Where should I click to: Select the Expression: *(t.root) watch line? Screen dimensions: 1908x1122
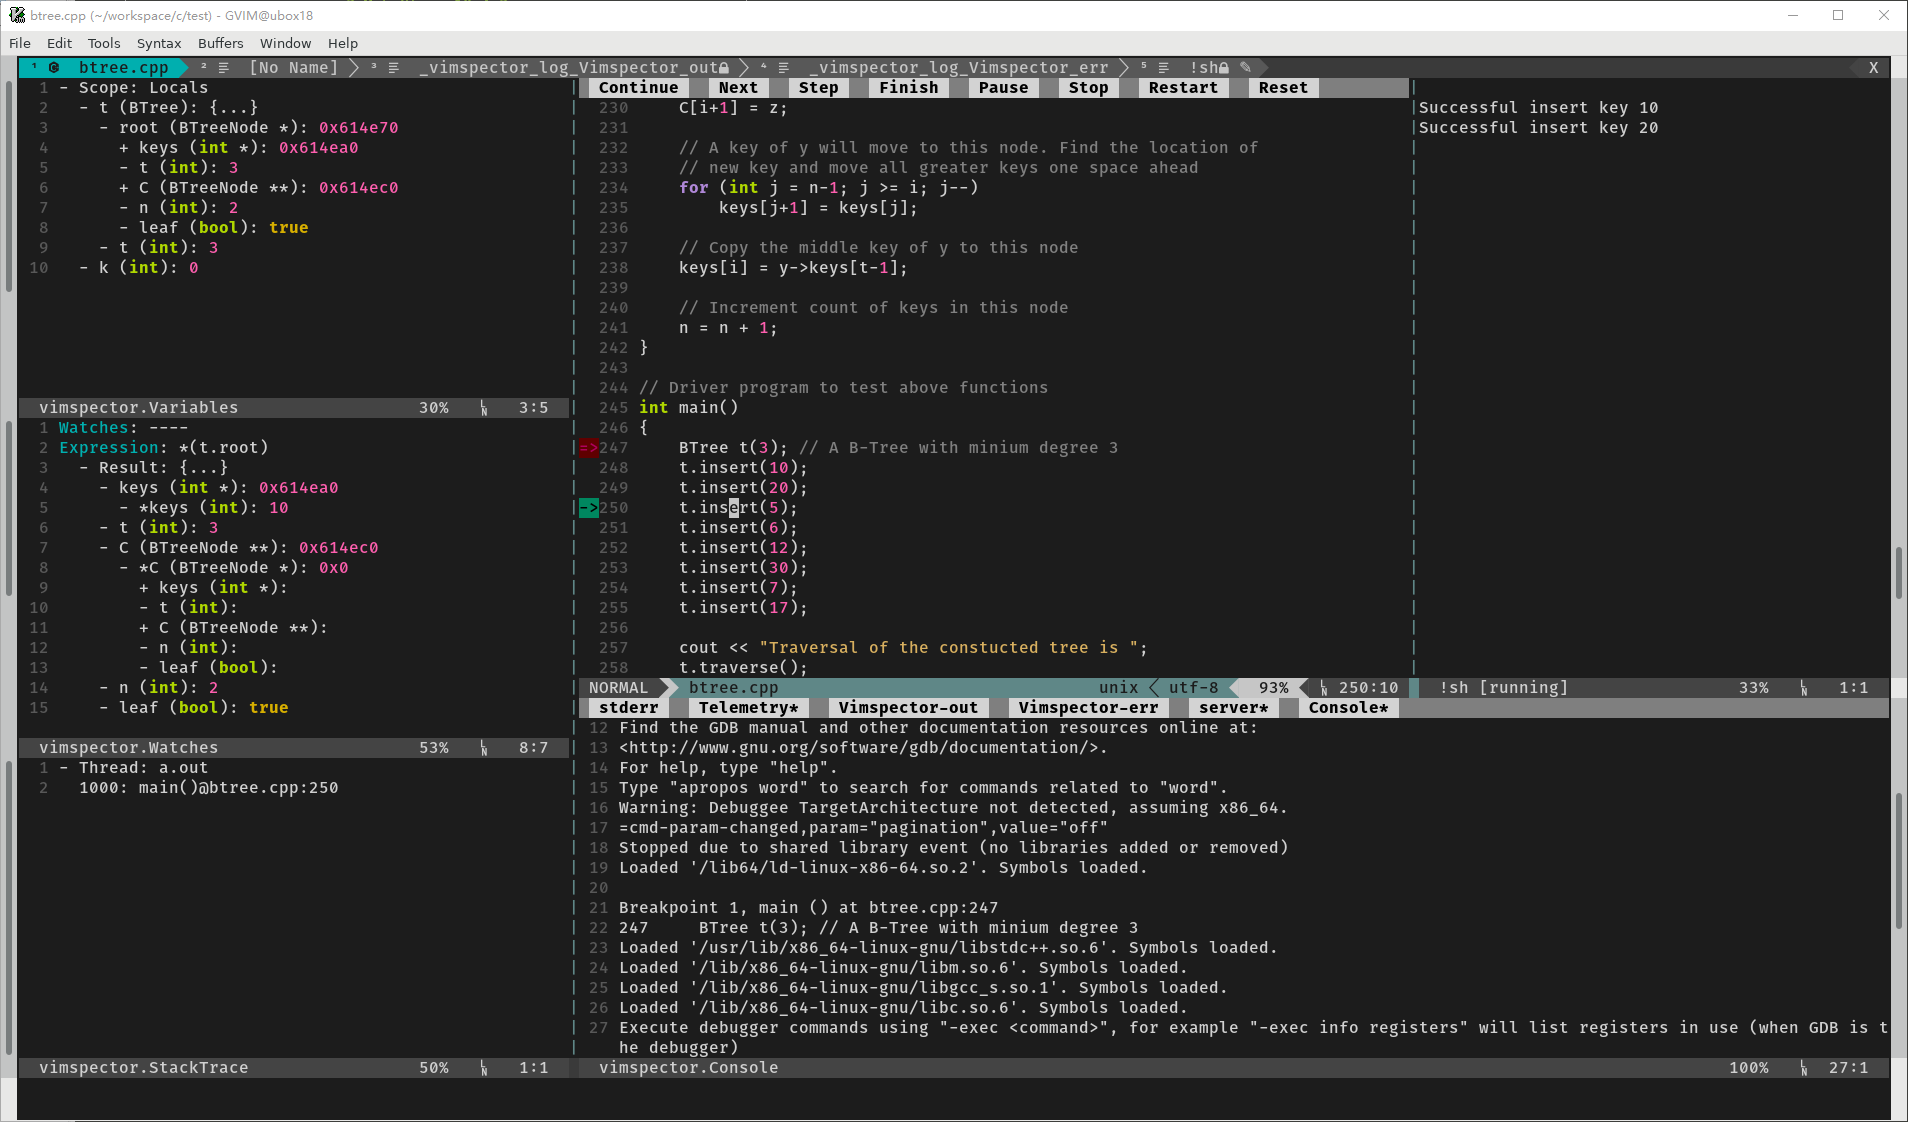point(163,448)
